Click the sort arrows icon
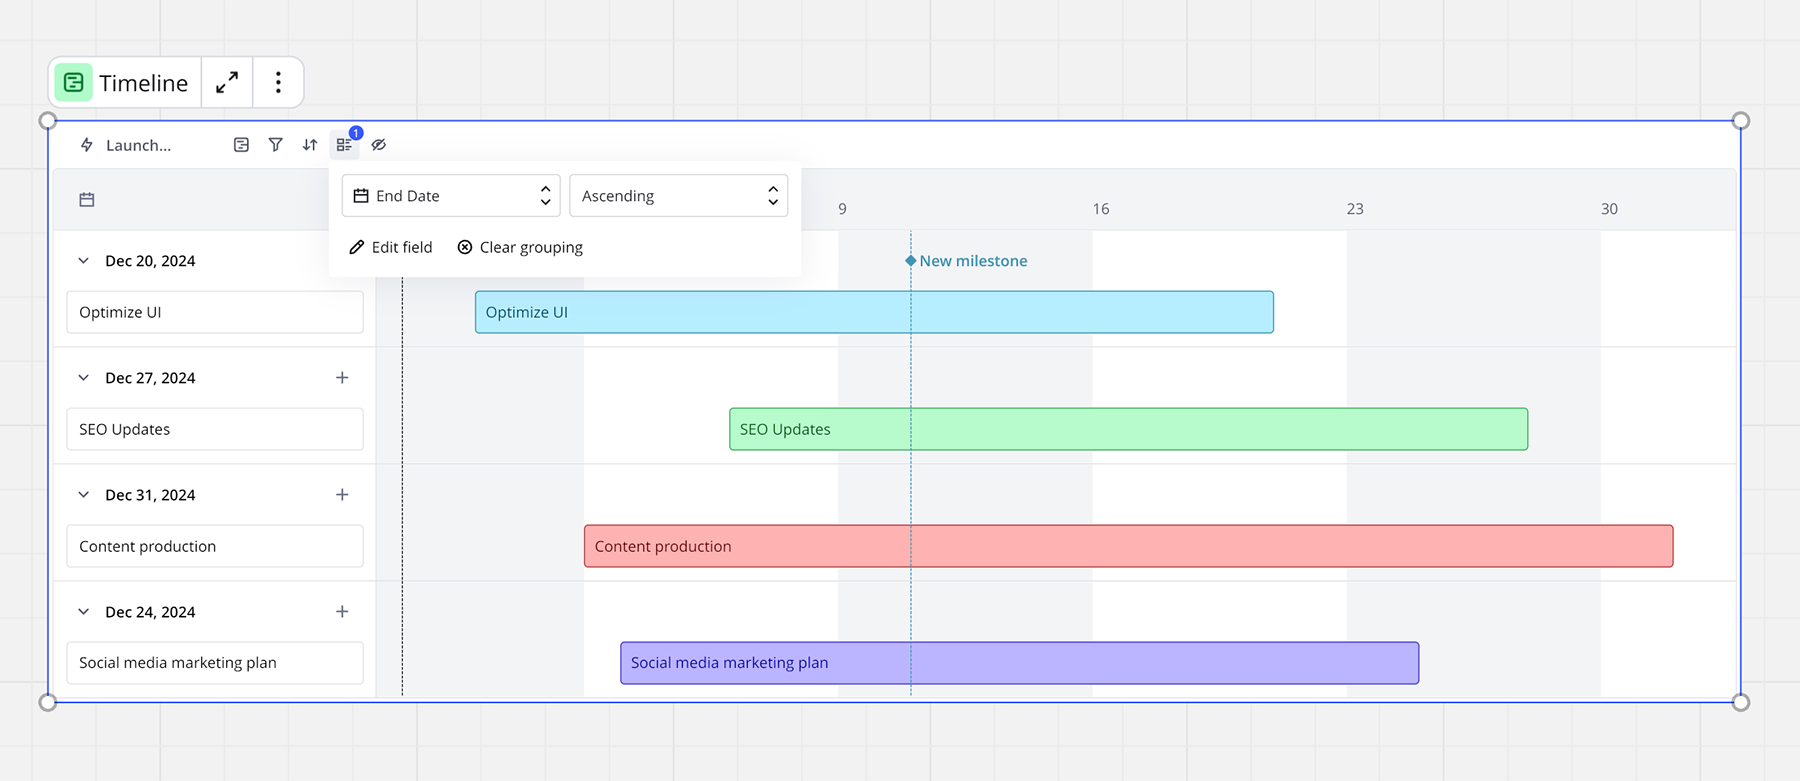The width and height of the screenshot is (1800, 781). 310,145
